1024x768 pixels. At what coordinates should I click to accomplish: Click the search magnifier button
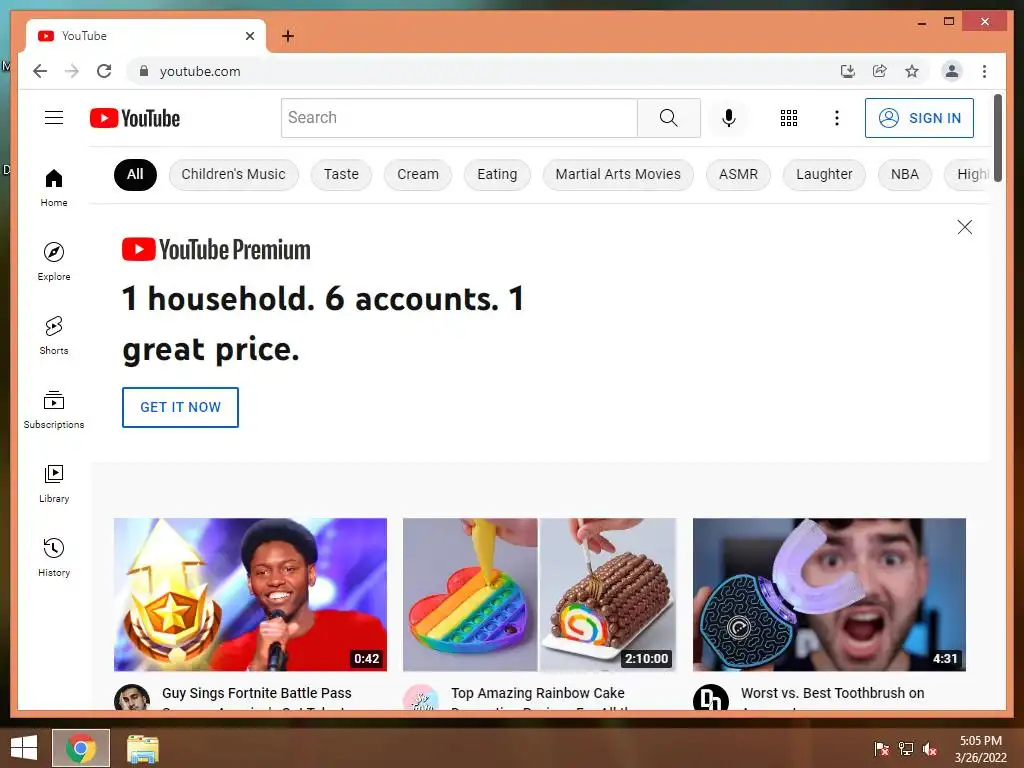[x=668, y=118]
